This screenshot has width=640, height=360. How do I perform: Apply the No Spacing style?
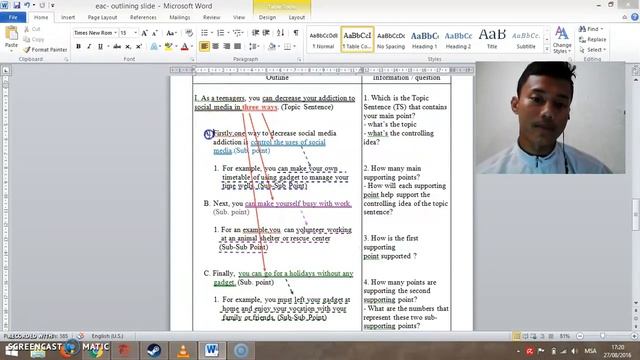[391, 40]
